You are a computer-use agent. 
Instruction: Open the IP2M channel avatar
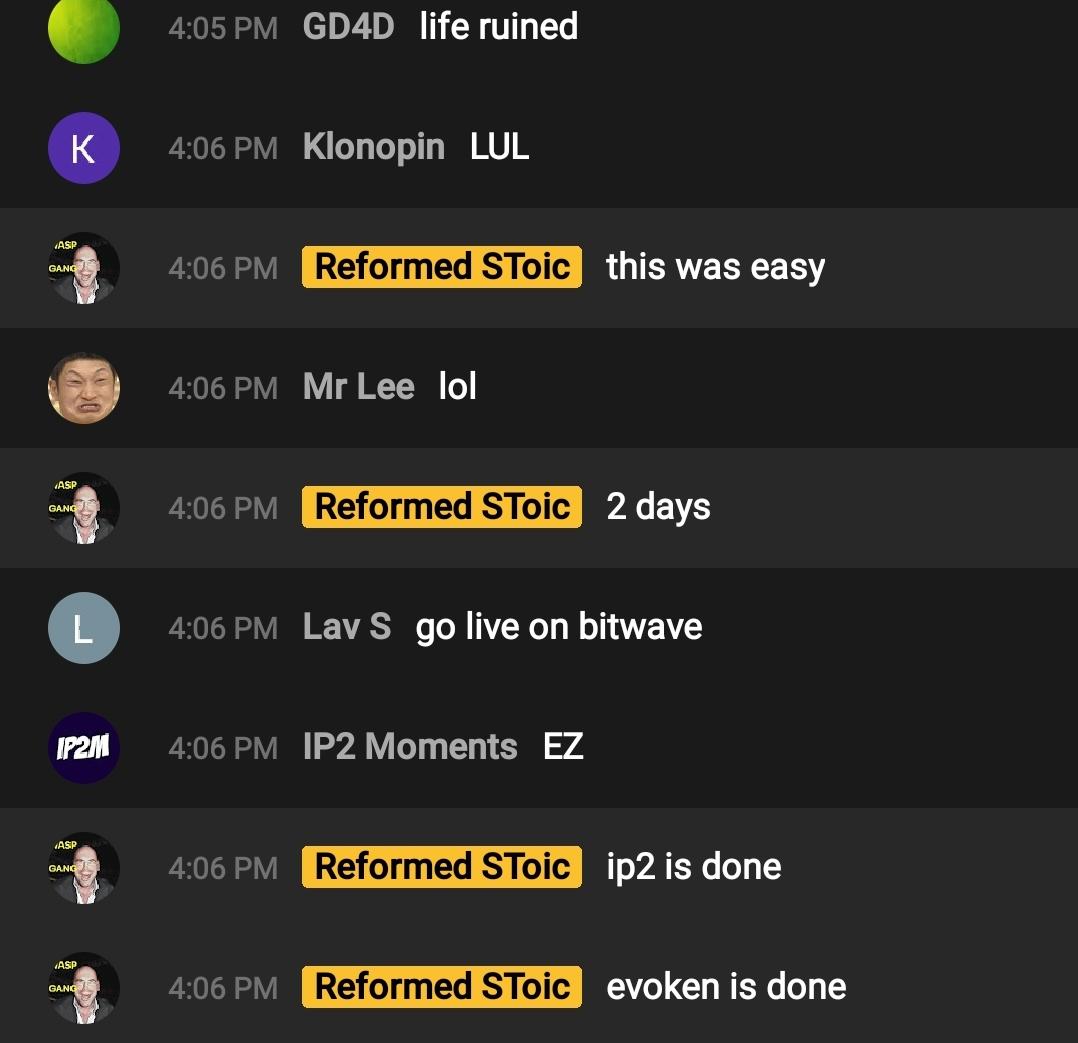[x=84, y=748]
